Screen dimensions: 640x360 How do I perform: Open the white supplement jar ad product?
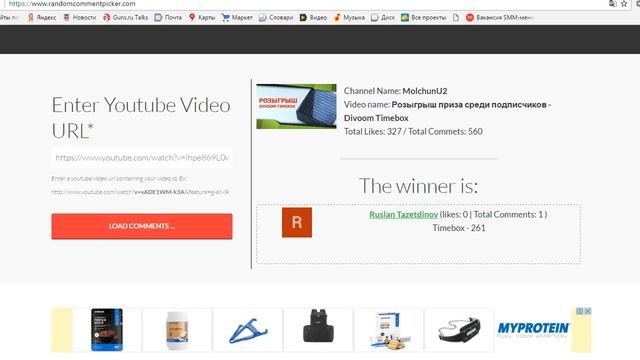[177, 330]
